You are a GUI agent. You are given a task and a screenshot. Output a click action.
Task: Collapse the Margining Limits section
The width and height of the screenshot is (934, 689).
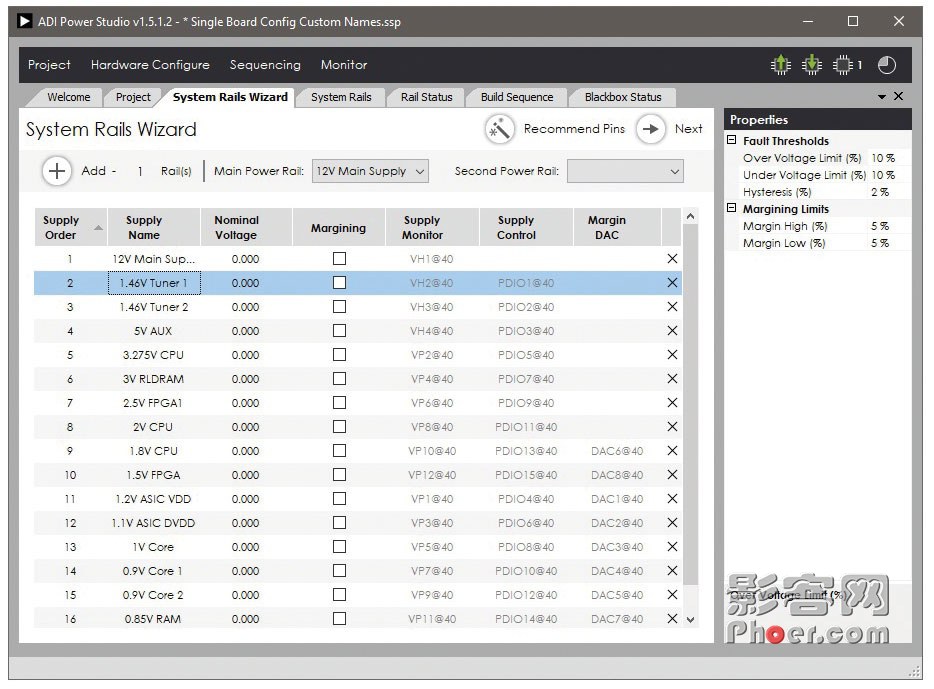[731, 208]
